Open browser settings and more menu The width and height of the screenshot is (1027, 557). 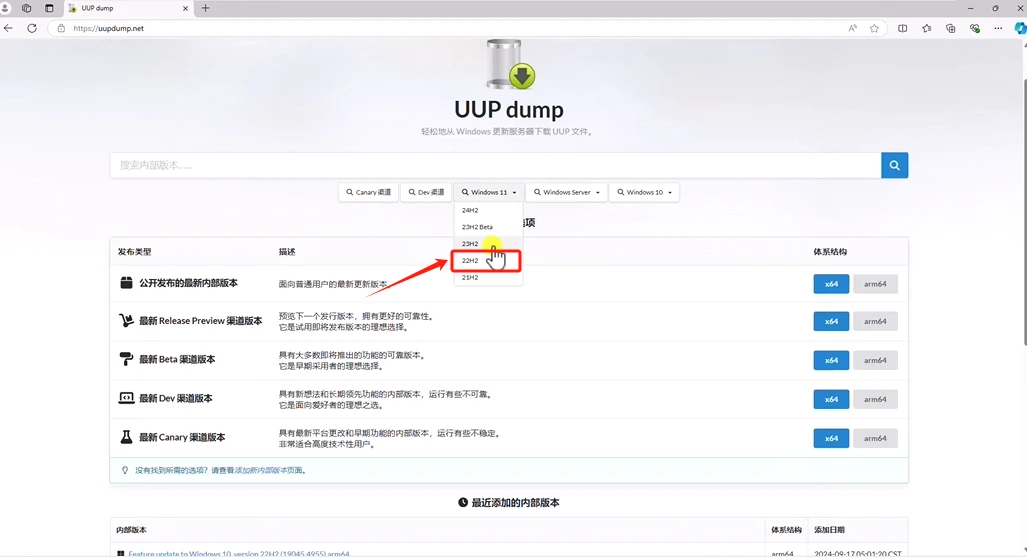point(998,28)
